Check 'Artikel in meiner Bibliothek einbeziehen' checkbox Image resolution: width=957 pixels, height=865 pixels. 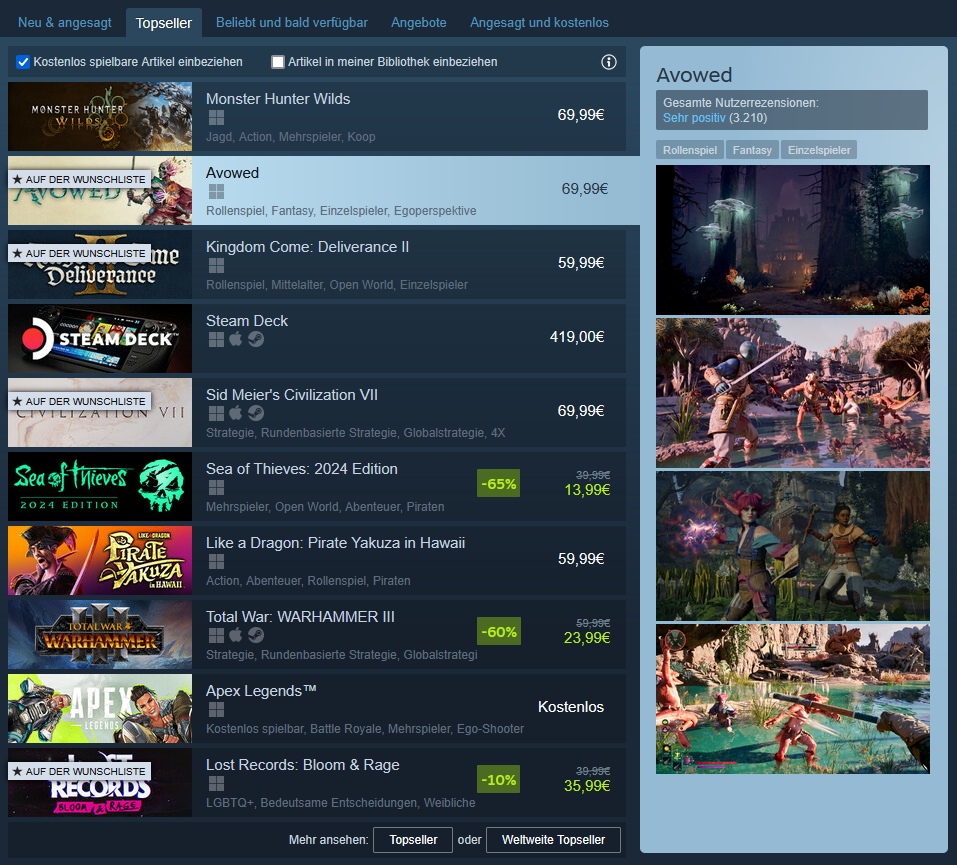point(278,62)
